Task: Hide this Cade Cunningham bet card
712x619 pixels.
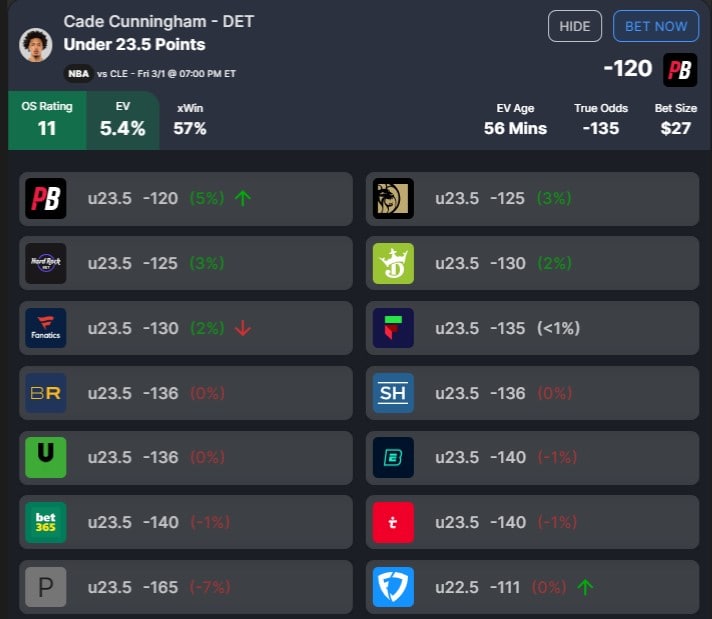Action: [x=575, y=26]
